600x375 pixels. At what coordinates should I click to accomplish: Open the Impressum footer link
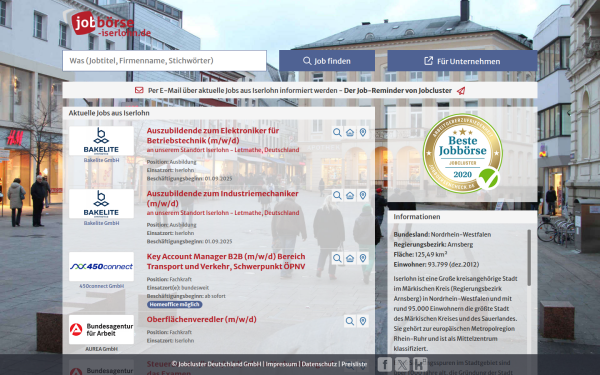281,364
